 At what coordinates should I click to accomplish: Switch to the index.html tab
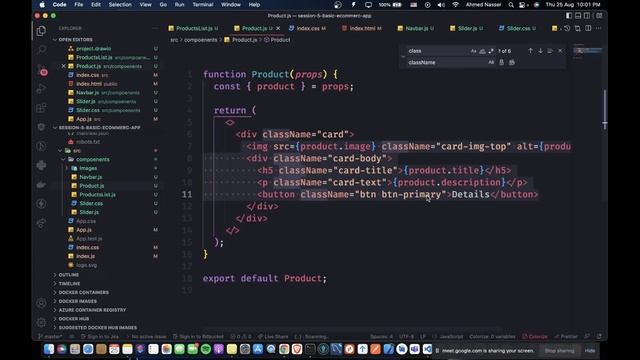pyautogui.click(x=362, y=28)
